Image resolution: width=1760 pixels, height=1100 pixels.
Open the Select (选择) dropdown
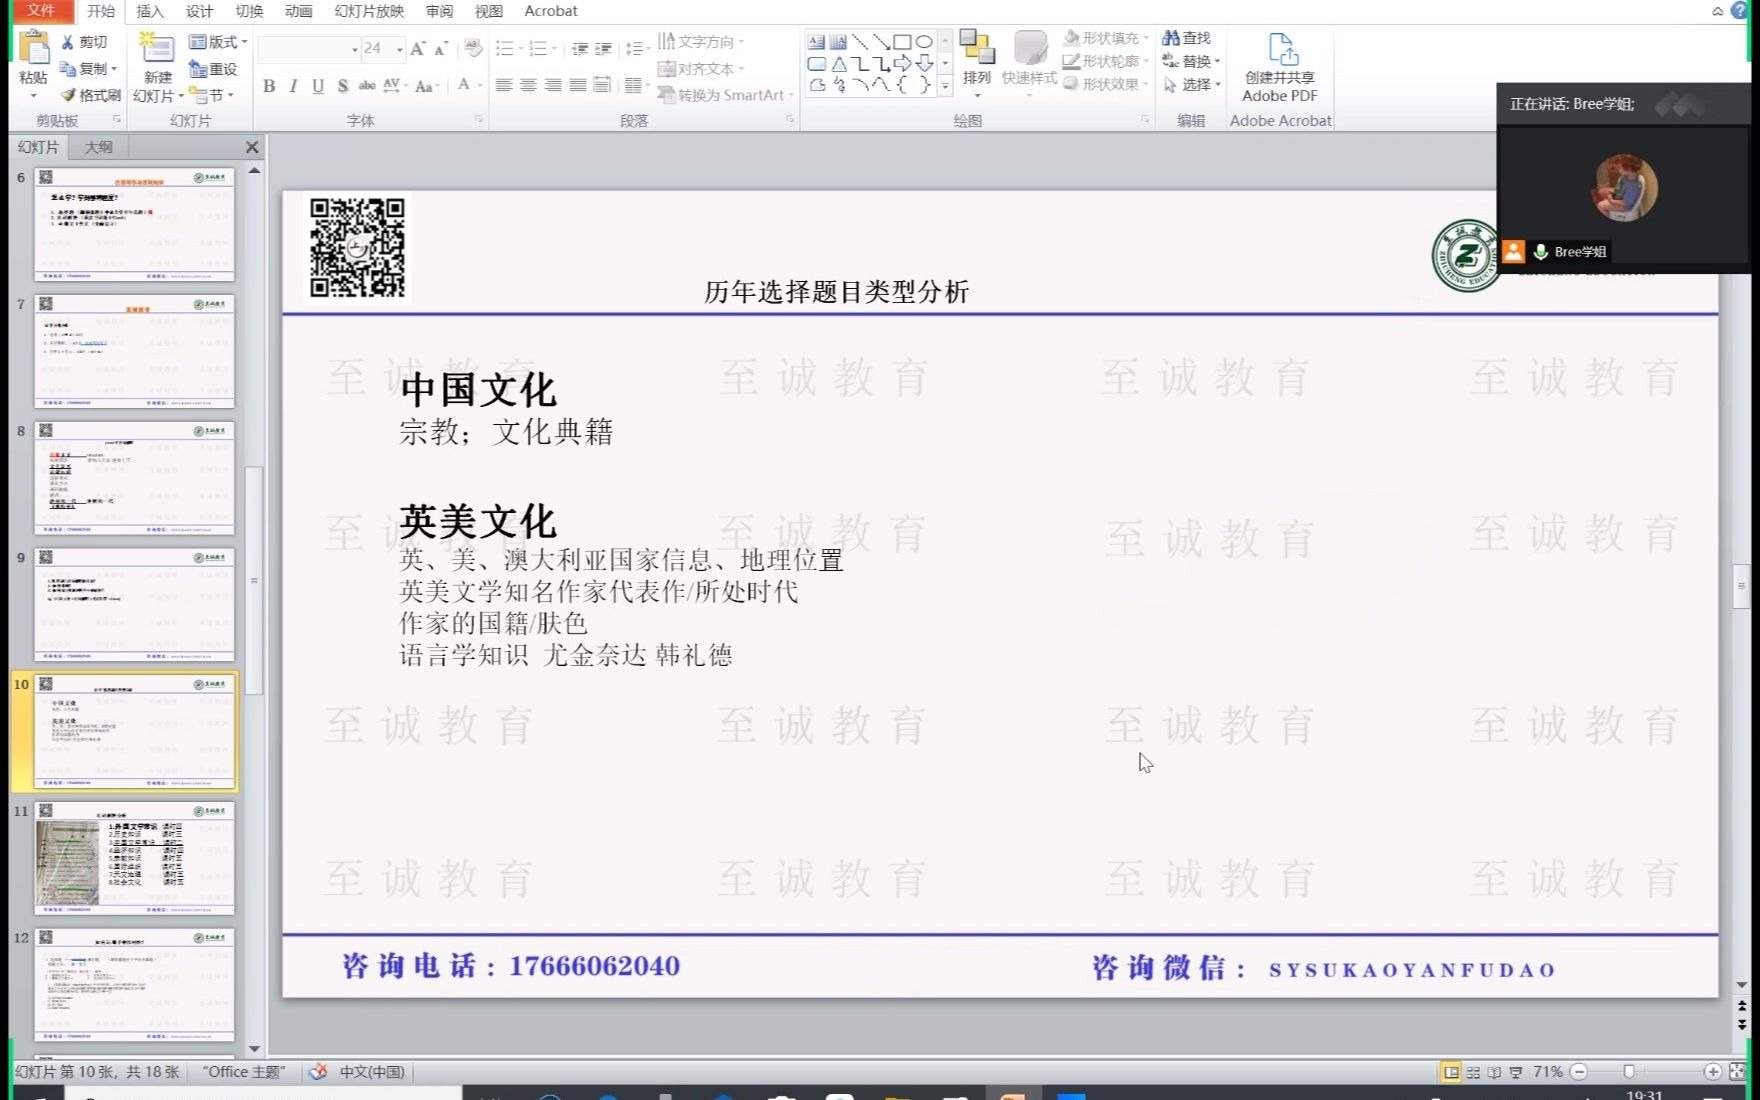pos(1192,85)
